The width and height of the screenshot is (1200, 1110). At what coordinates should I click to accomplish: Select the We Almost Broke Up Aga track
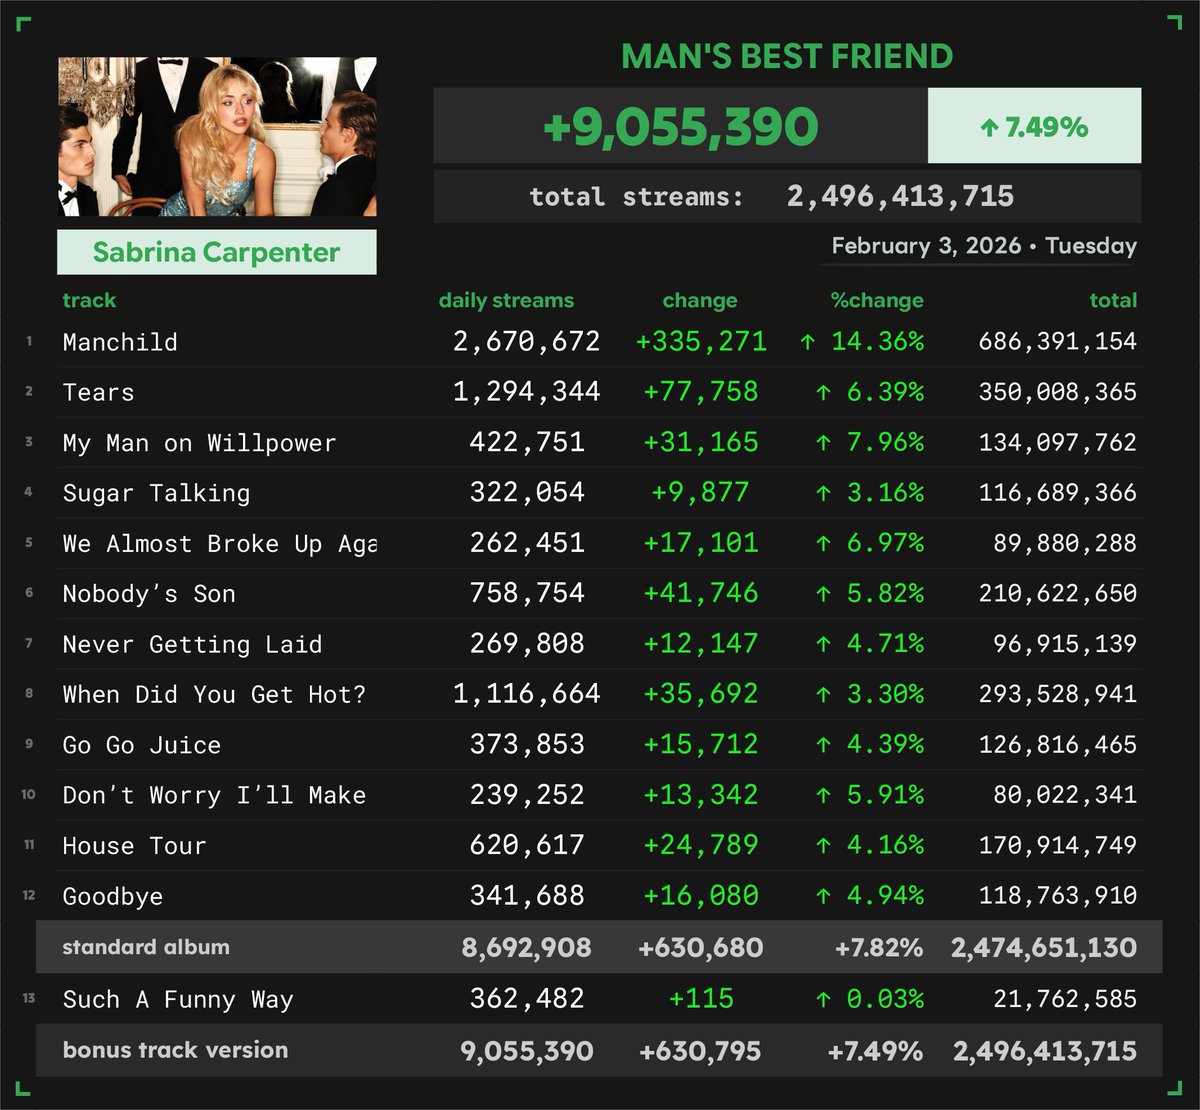pyautogui.click(x=220, y=544)
